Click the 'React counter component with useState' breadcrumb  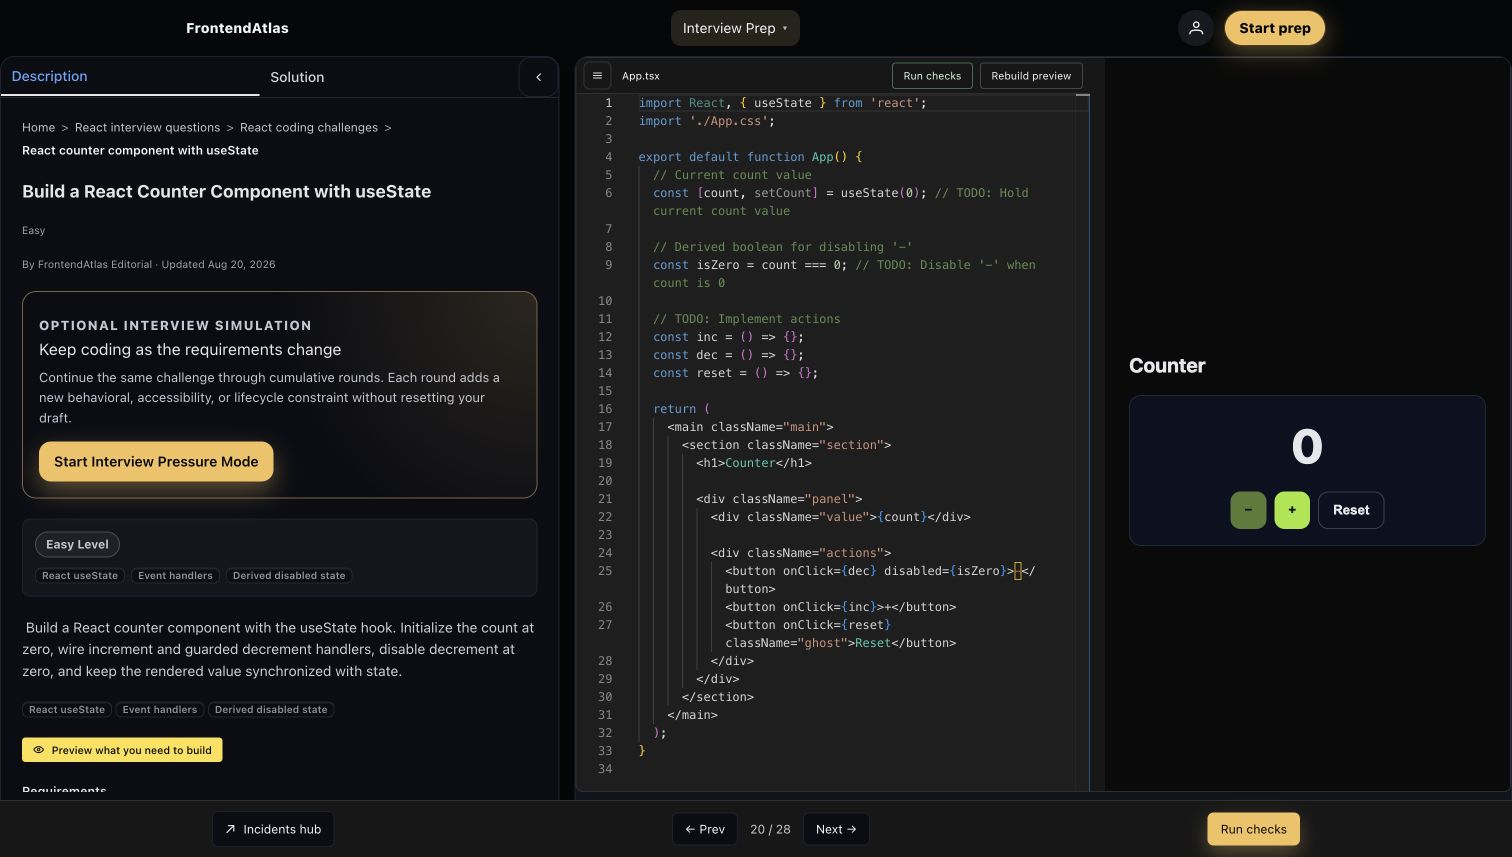click(x=140, y=151)
